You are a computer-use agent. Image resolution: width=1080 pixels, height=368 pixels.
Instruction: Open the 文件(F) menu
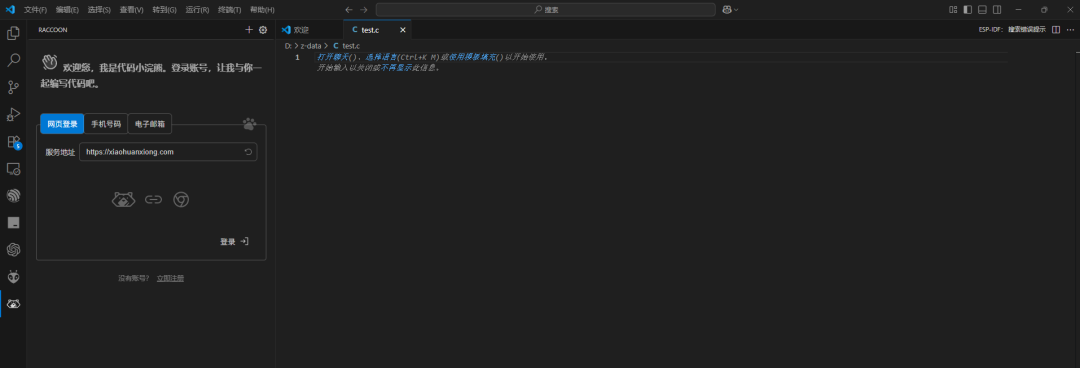pyautogui.click(x=35, y=10)
